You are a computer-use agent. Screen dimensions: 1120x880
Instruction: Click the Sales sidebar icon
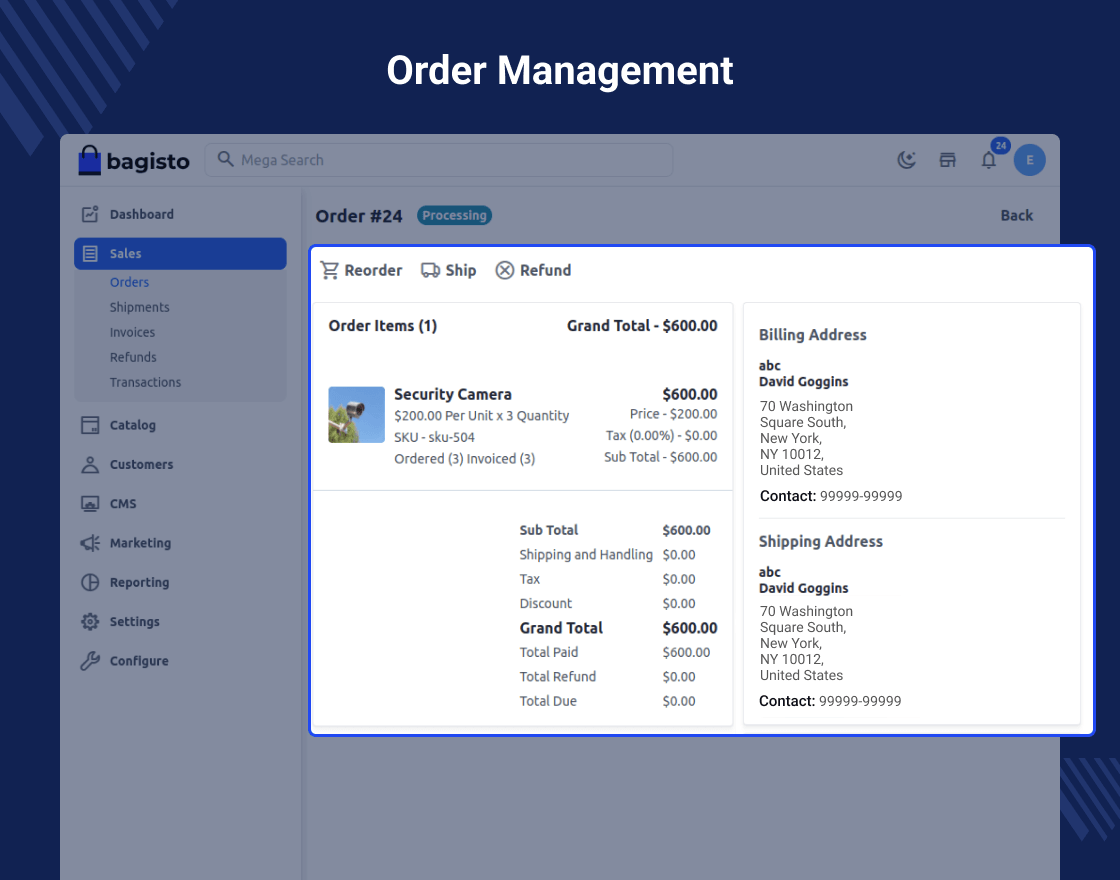[90, 254]
